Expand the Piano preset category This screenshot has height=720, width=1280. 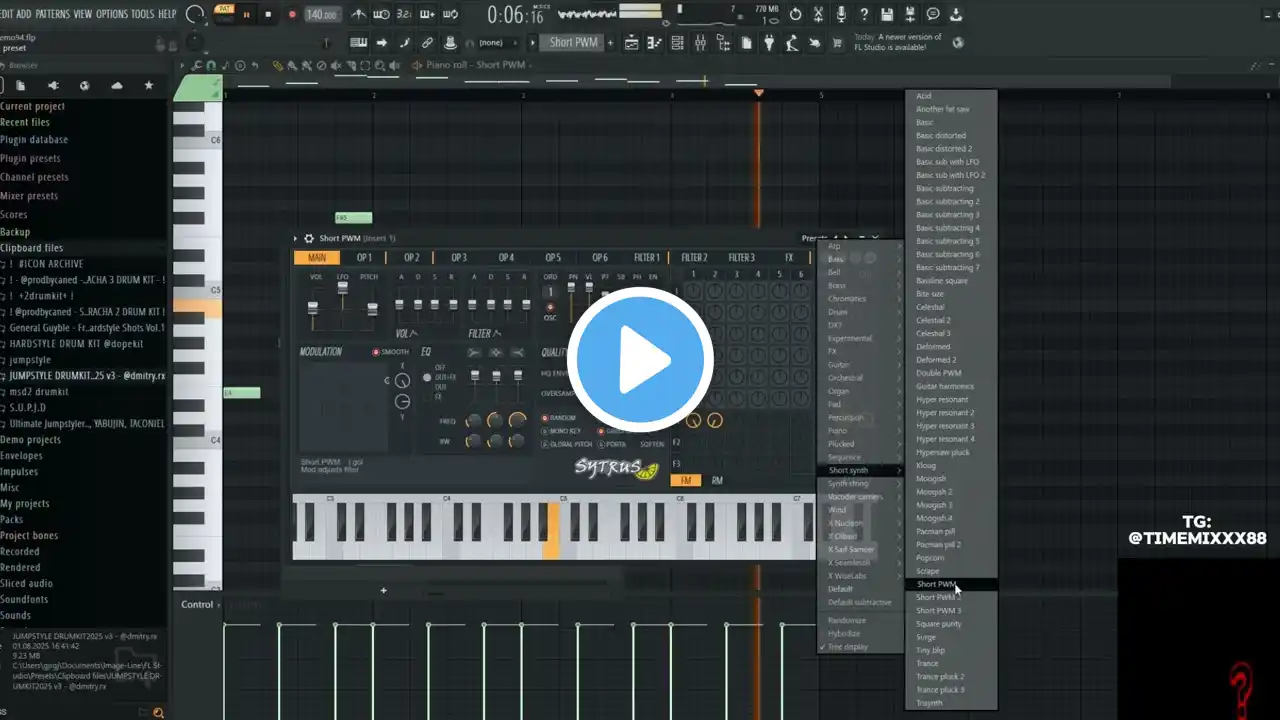pyautogui.click(x=859, y=431)
